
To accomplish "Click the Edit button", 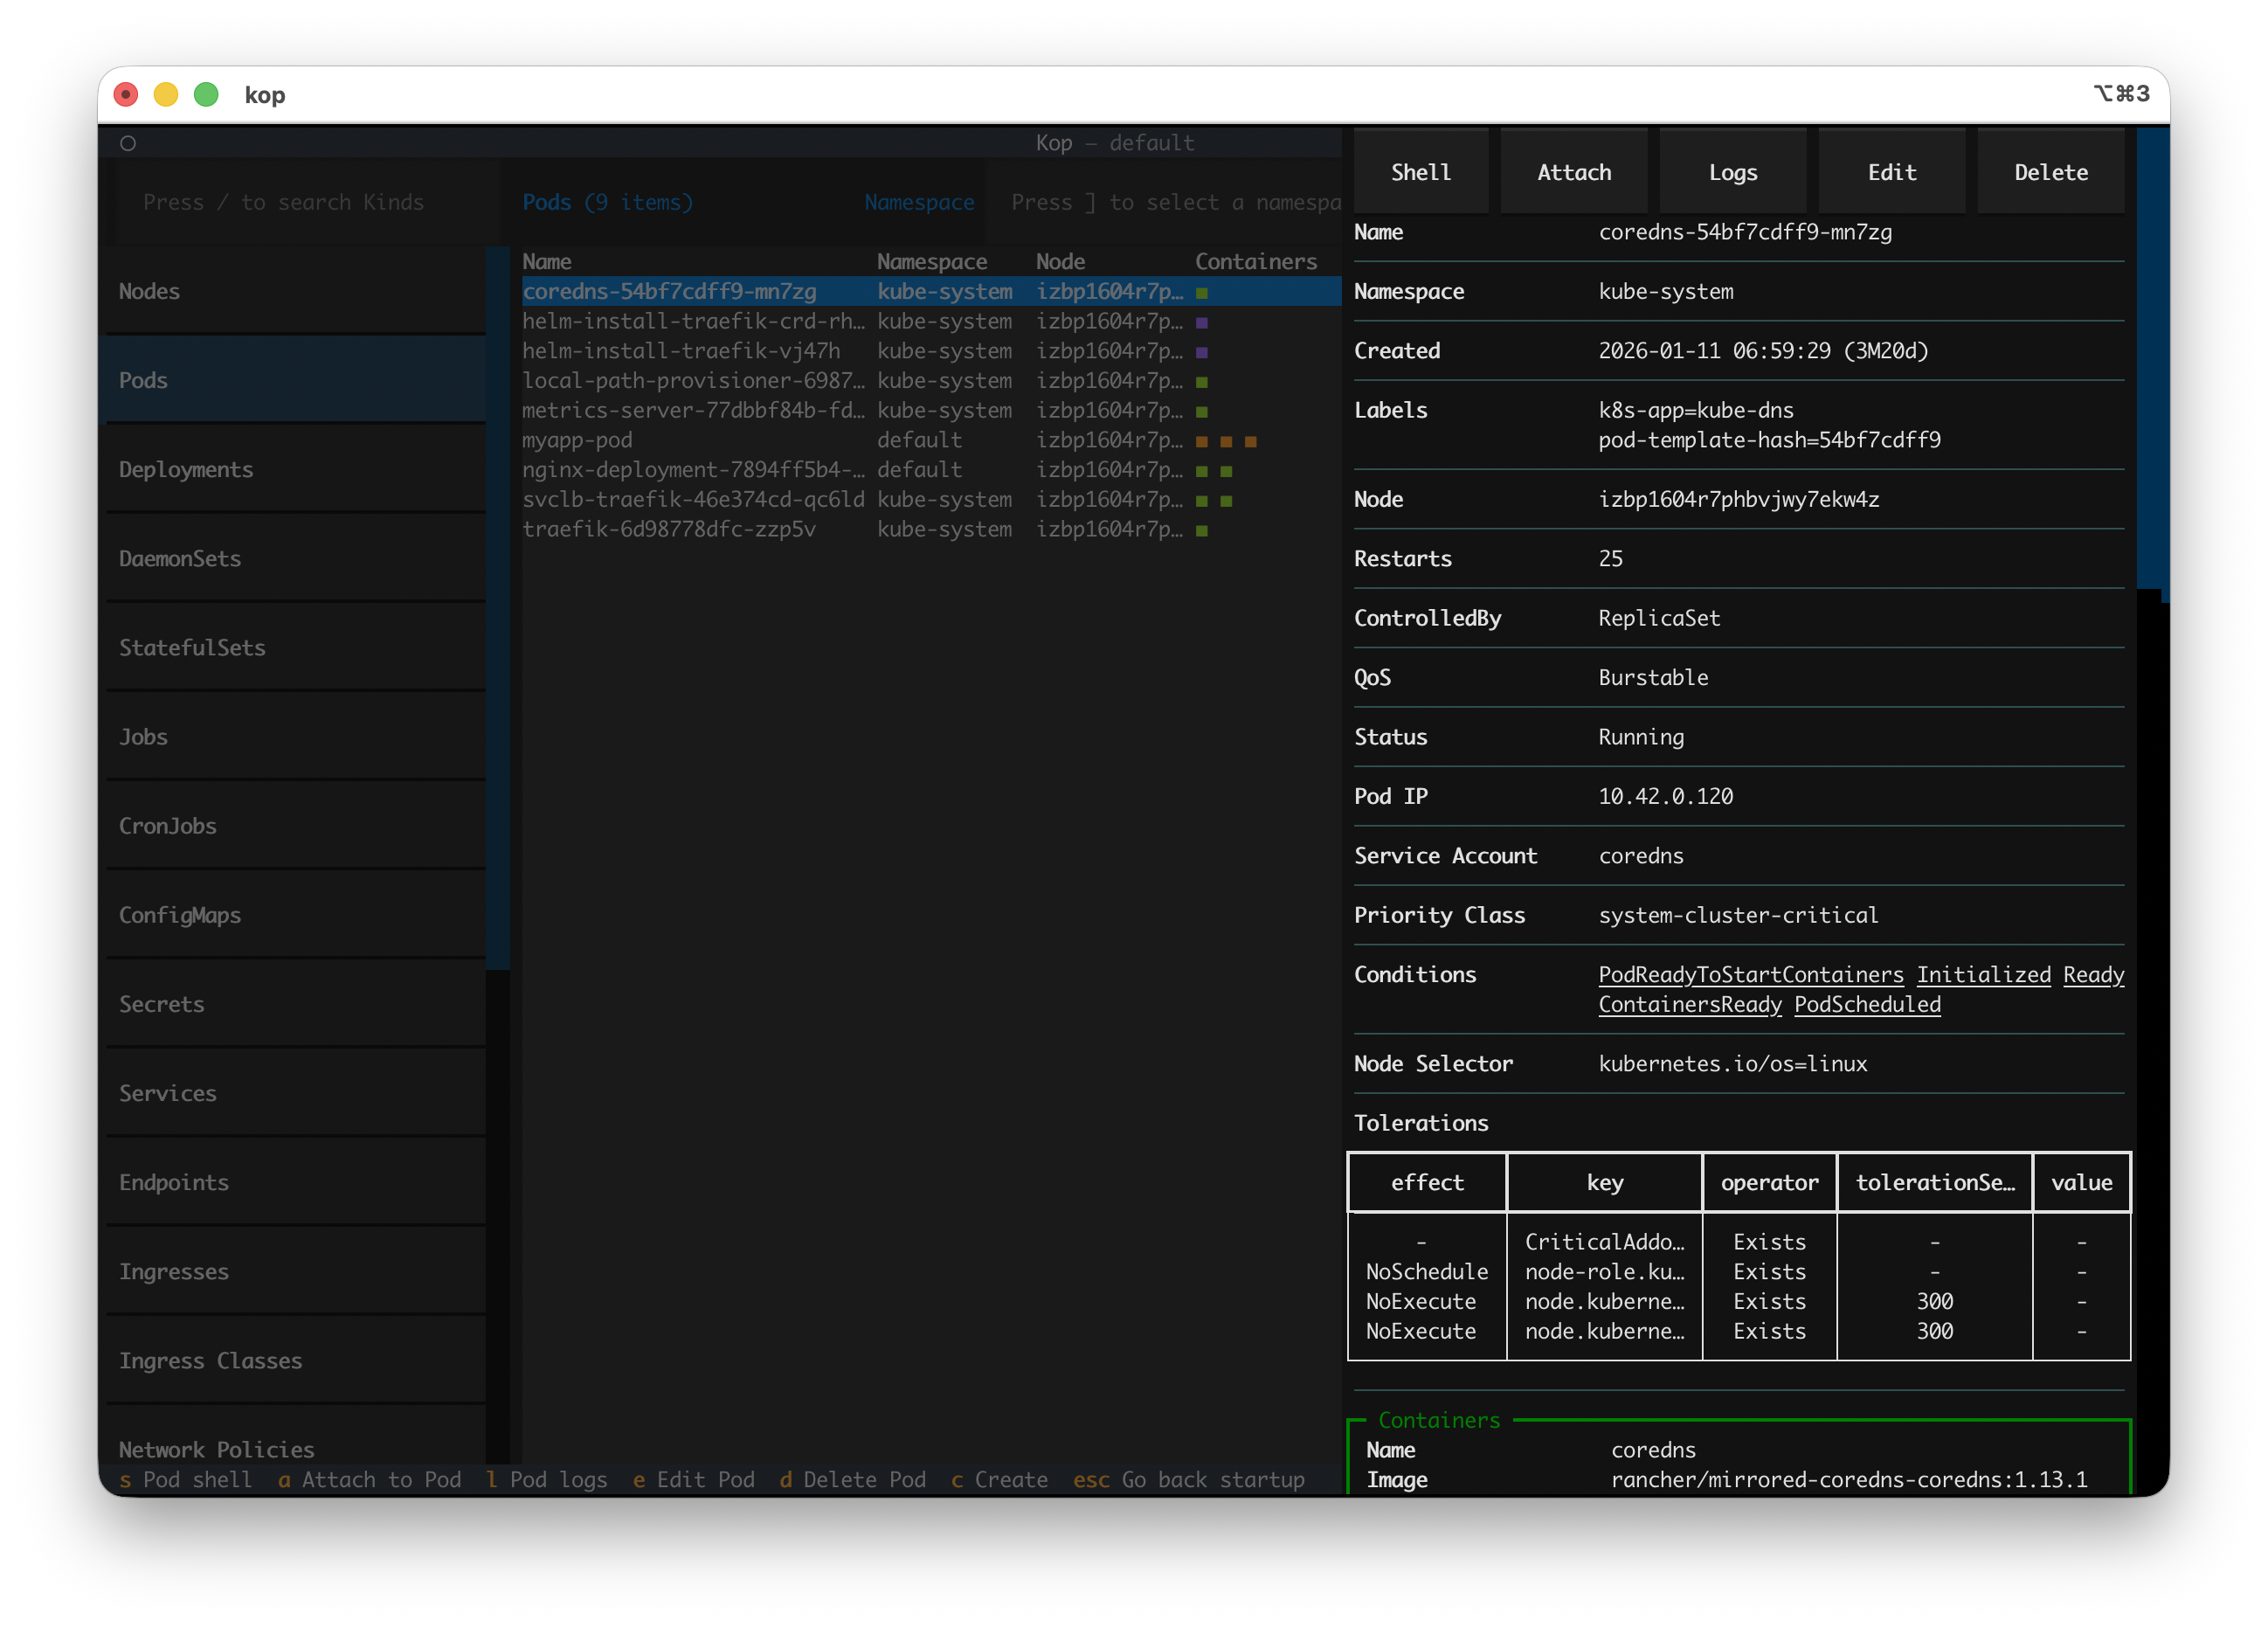I will pos(1892,172).
